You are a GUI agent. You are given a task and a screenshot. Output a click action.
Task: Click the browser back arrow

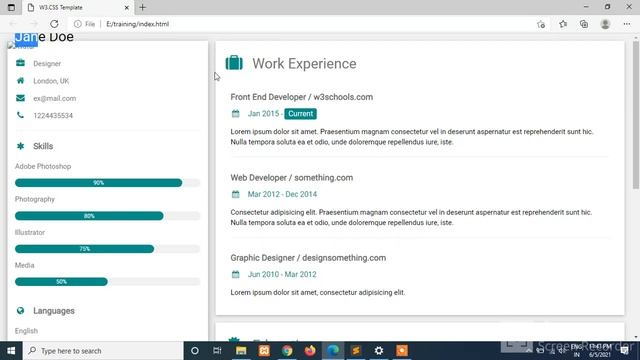click(13, 24)
